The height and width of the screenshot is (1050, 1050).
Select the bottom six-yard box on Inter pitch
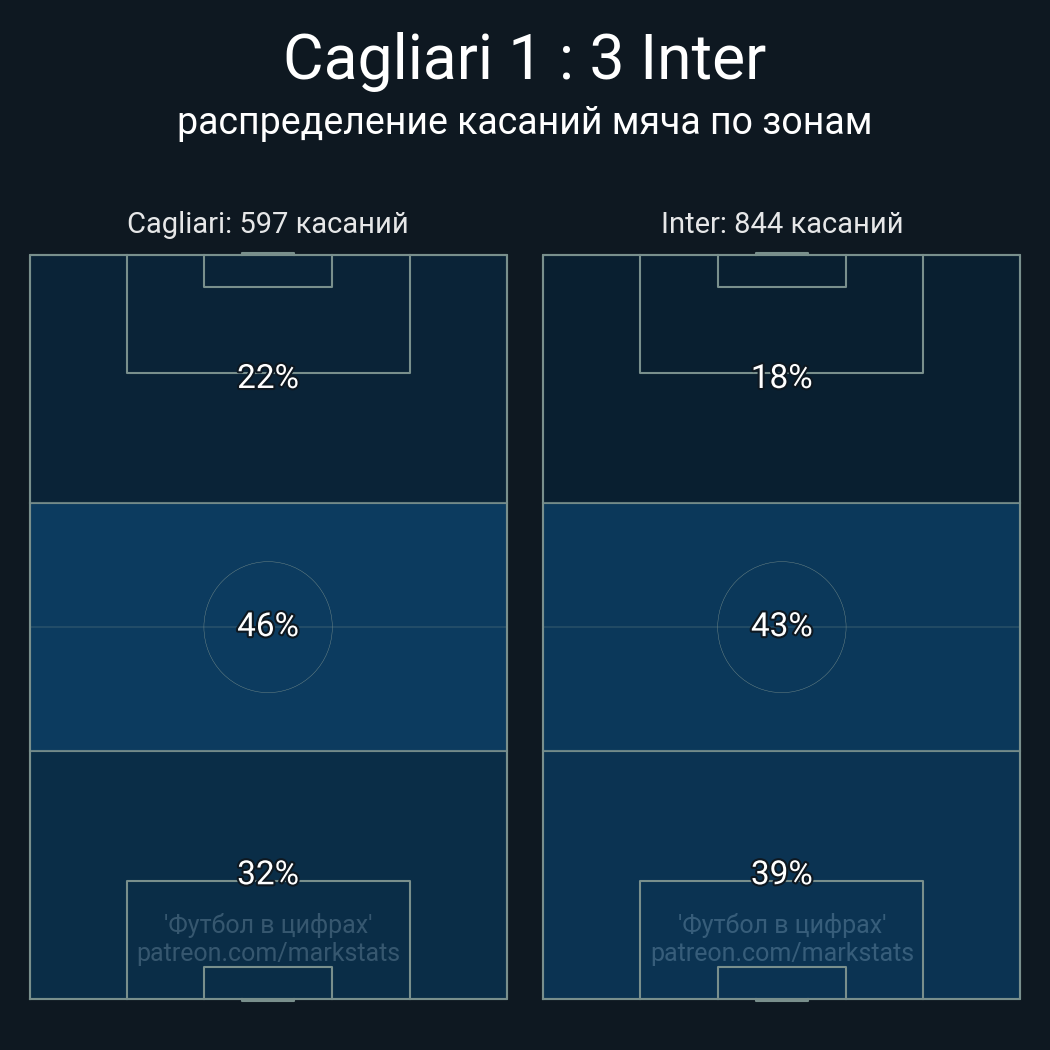point(782,982)
